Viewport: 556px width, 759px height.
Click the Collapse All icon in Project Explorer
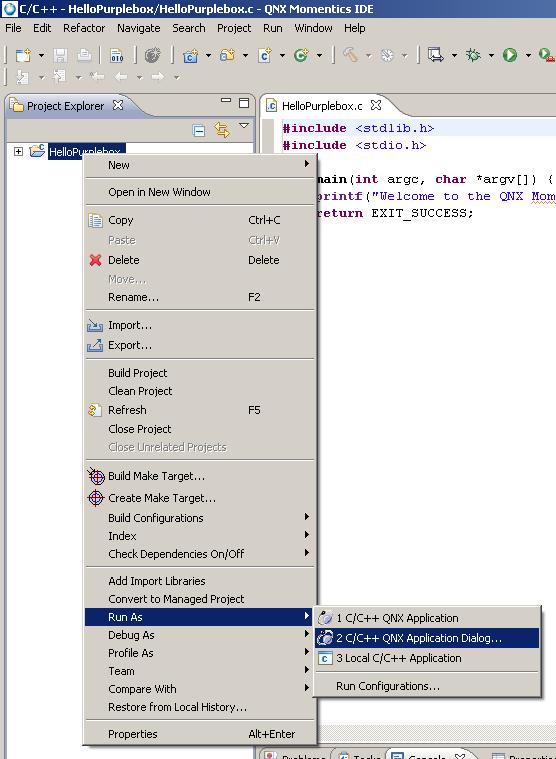point(199,130)
